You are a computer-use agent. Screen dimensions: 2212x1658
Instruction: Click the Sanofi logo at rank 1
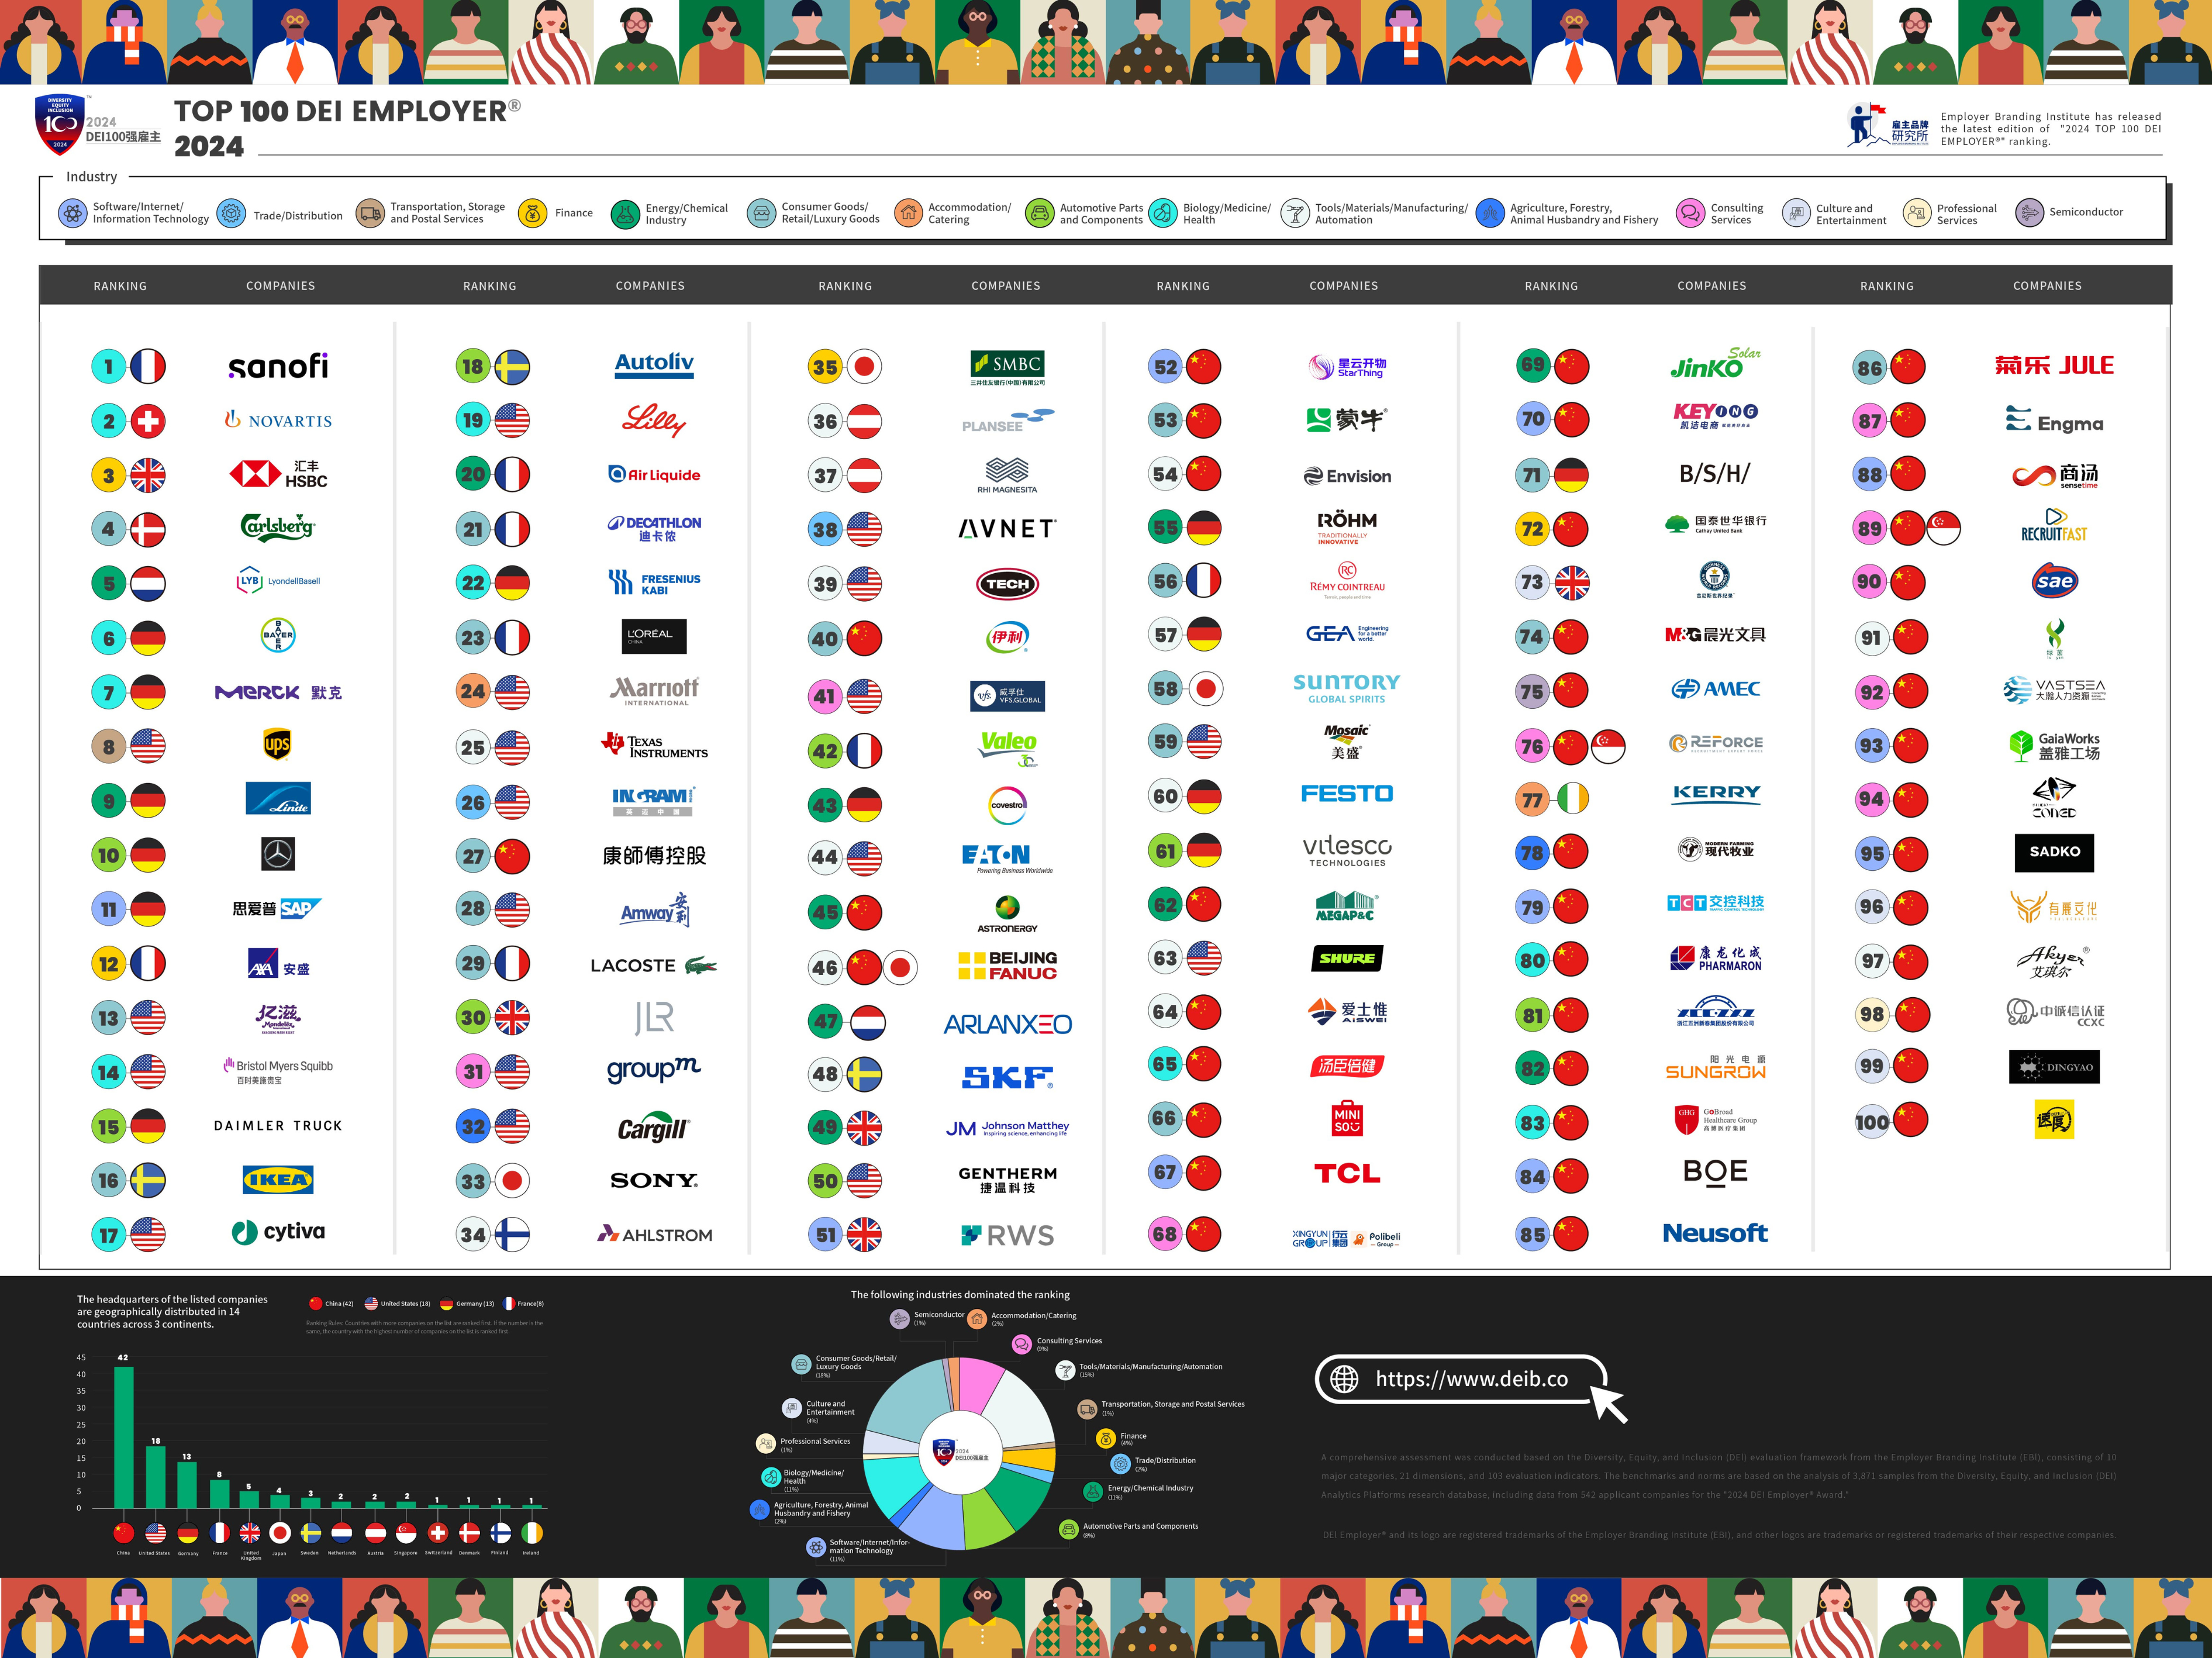278,366
